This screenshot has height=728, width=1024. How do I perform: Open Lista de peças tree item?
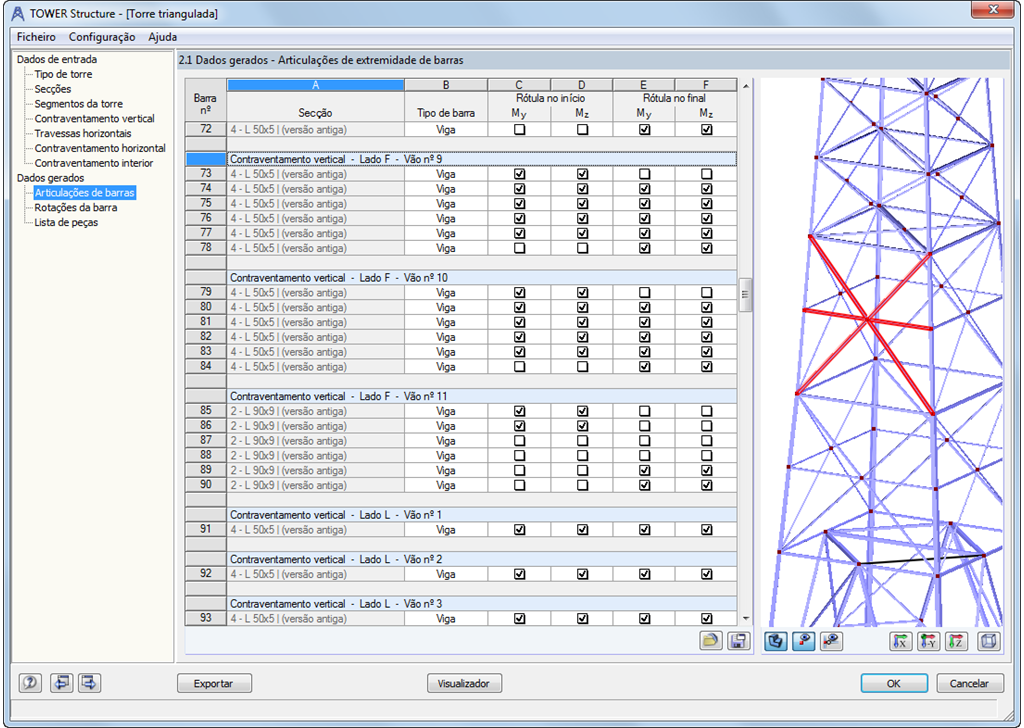66,222
